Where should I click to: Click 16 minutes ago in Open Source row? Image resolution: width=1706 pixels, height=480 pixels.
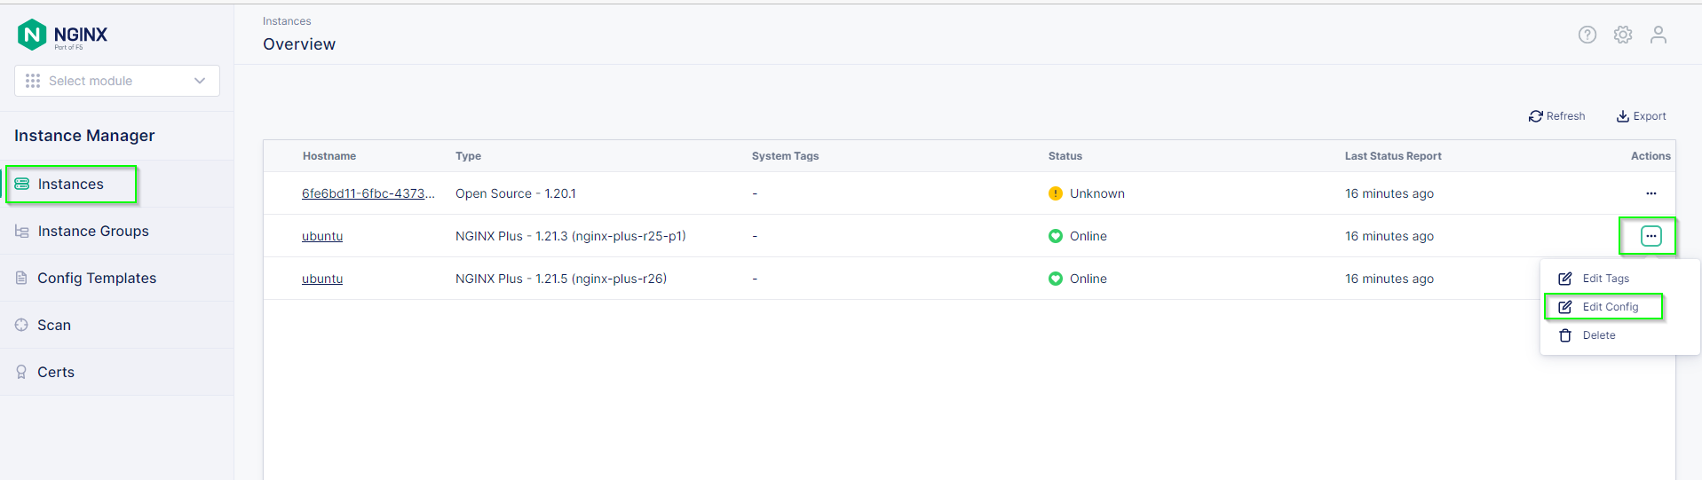click(1389, 194)
